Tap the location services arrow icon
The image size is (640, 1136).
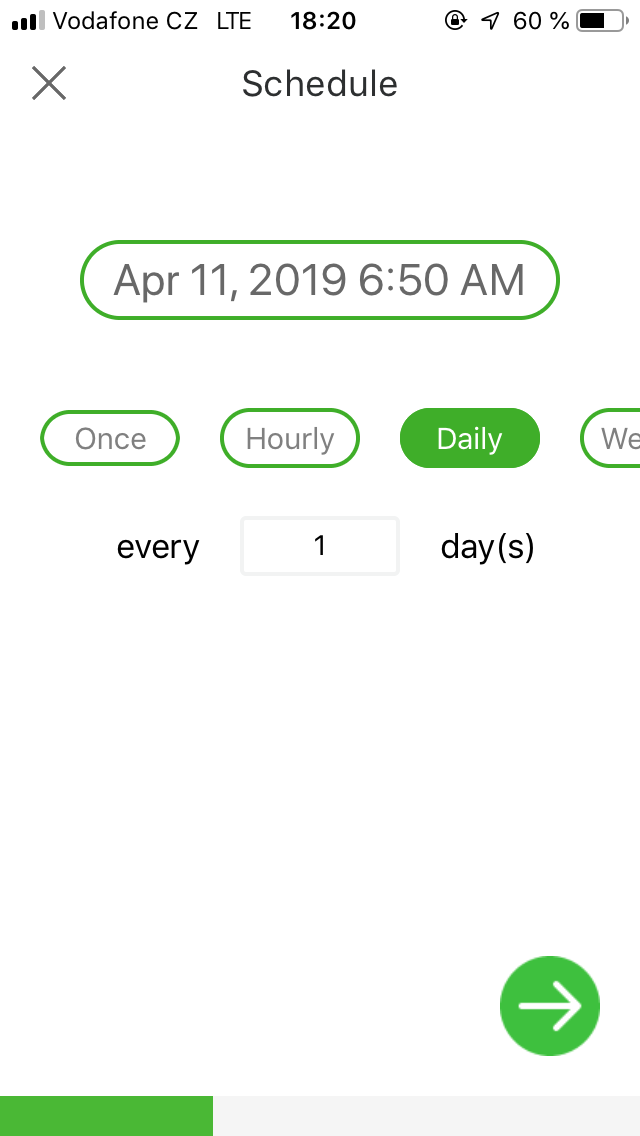(x=490, y=21)
